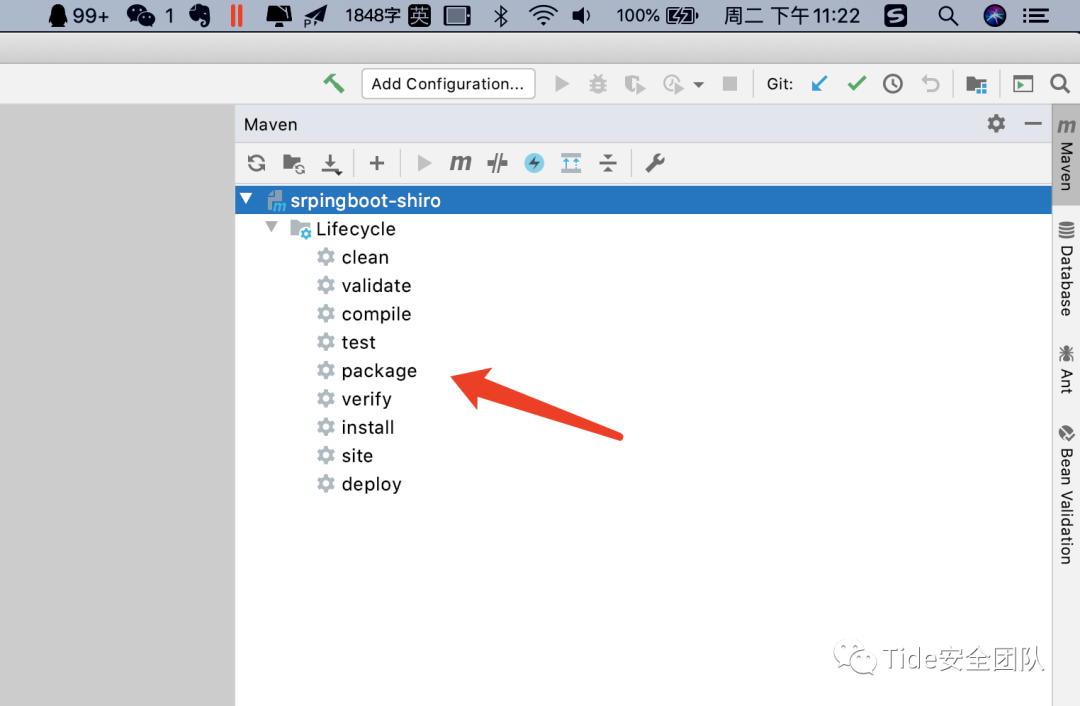Open Maven panel settings gear

click(x=996, y=124)
